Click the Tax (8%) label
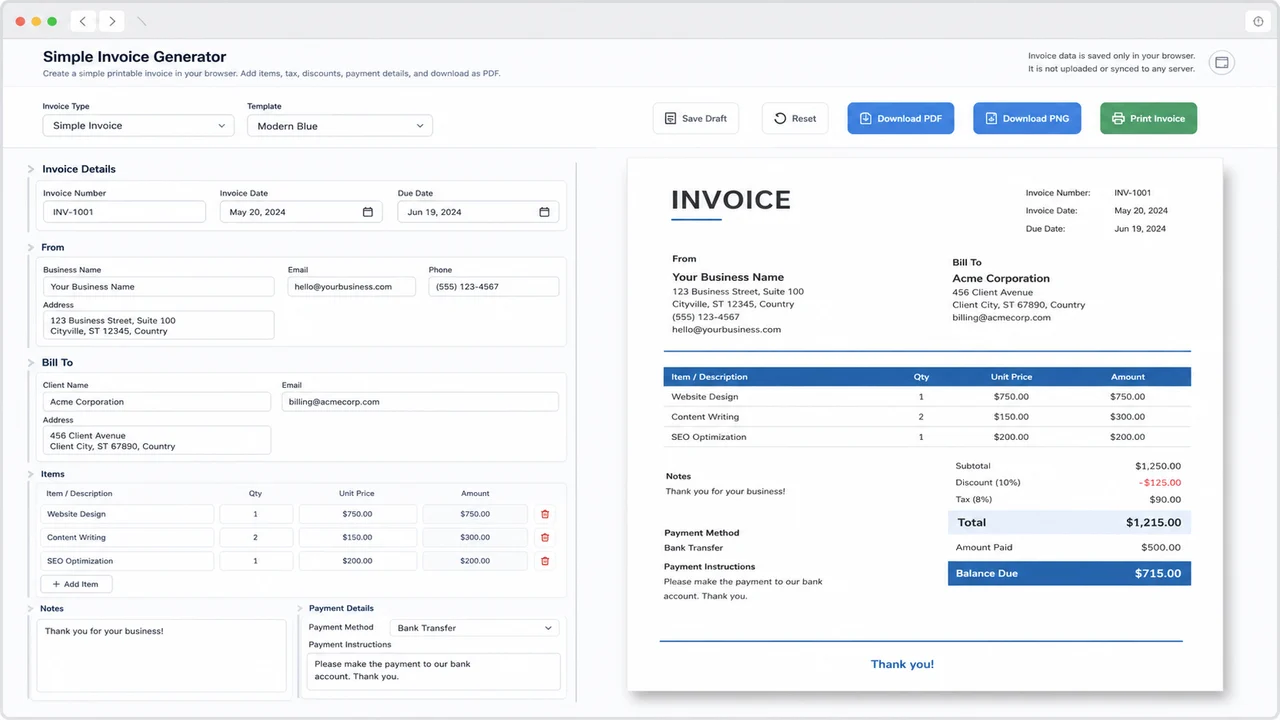Viewport: 1280px width, 720px height. [974, 499]
